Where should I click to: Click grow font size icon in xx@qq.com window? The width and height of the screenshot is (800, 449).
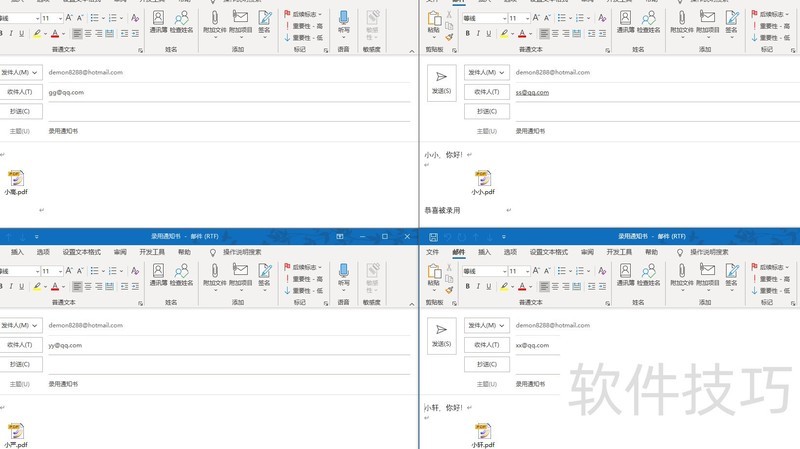coord(536,271)
